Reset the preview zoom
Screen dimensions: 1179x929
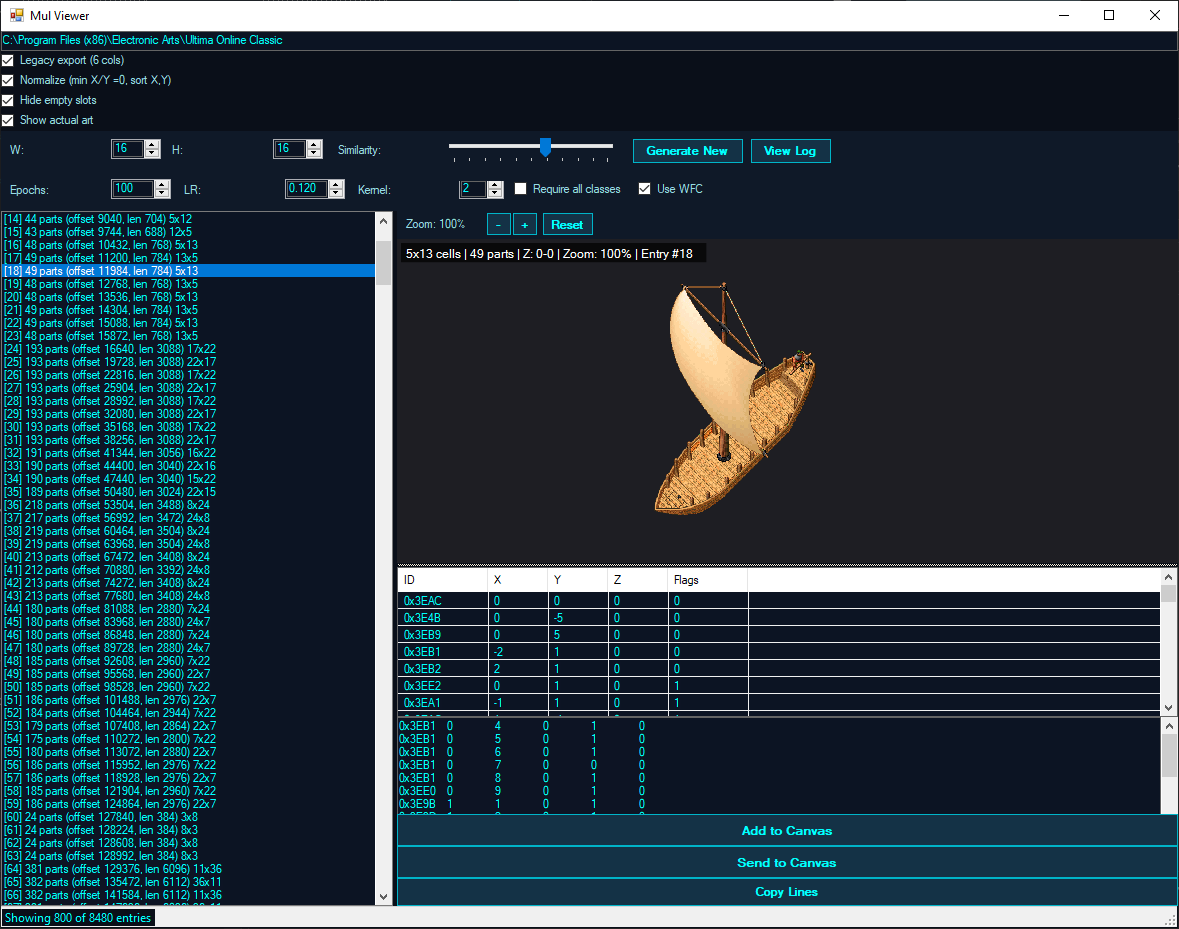point(567,225)
